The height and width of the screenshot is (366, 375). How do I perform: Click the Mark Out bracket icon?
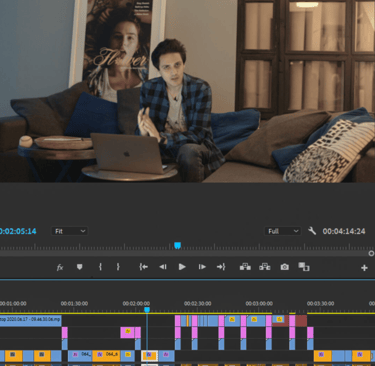tap(118, 267)
